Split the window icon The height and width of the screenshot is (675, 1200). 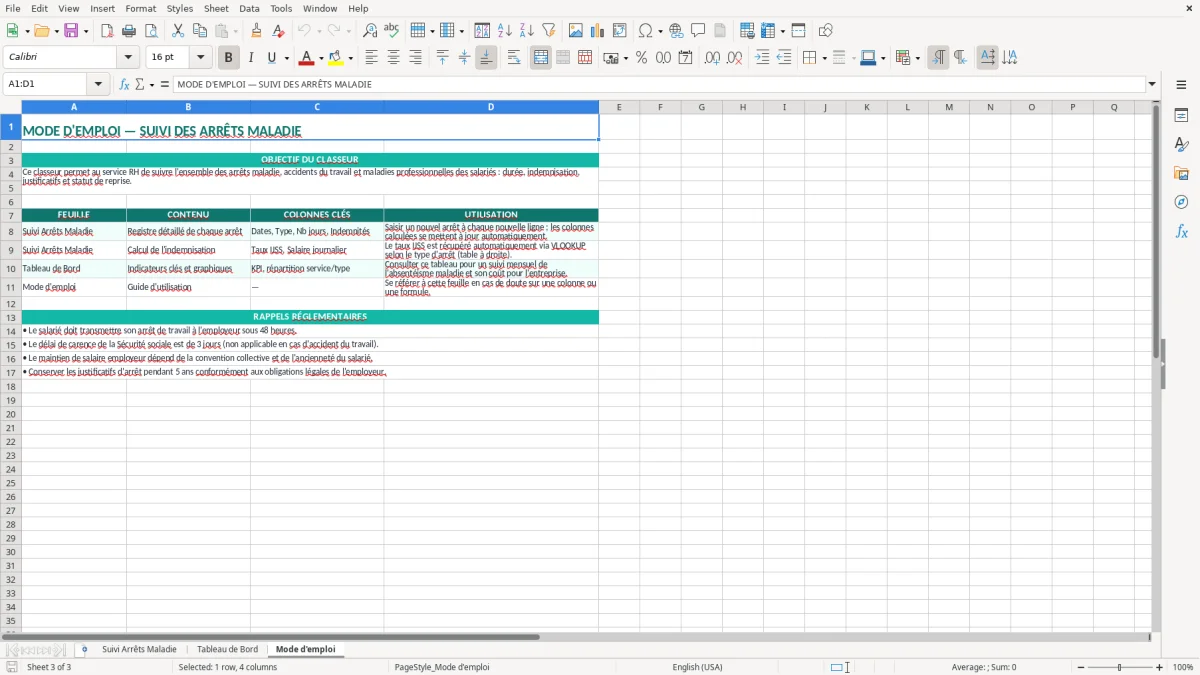click(798, 31)
